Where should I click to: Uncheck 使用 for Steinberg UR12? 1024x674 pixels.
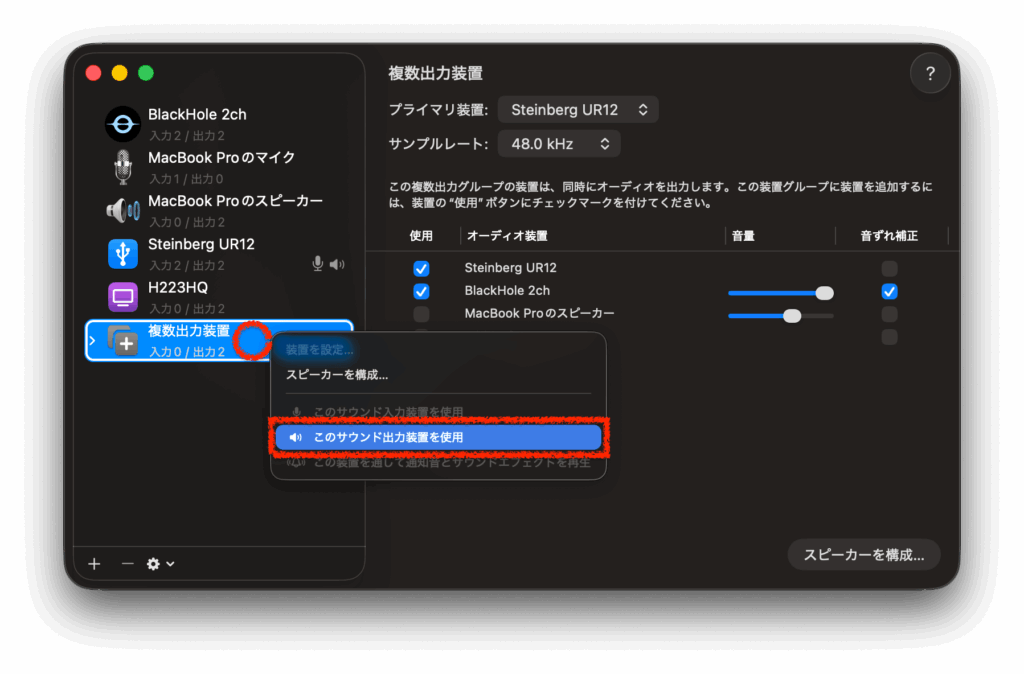[x=421, y=268]
